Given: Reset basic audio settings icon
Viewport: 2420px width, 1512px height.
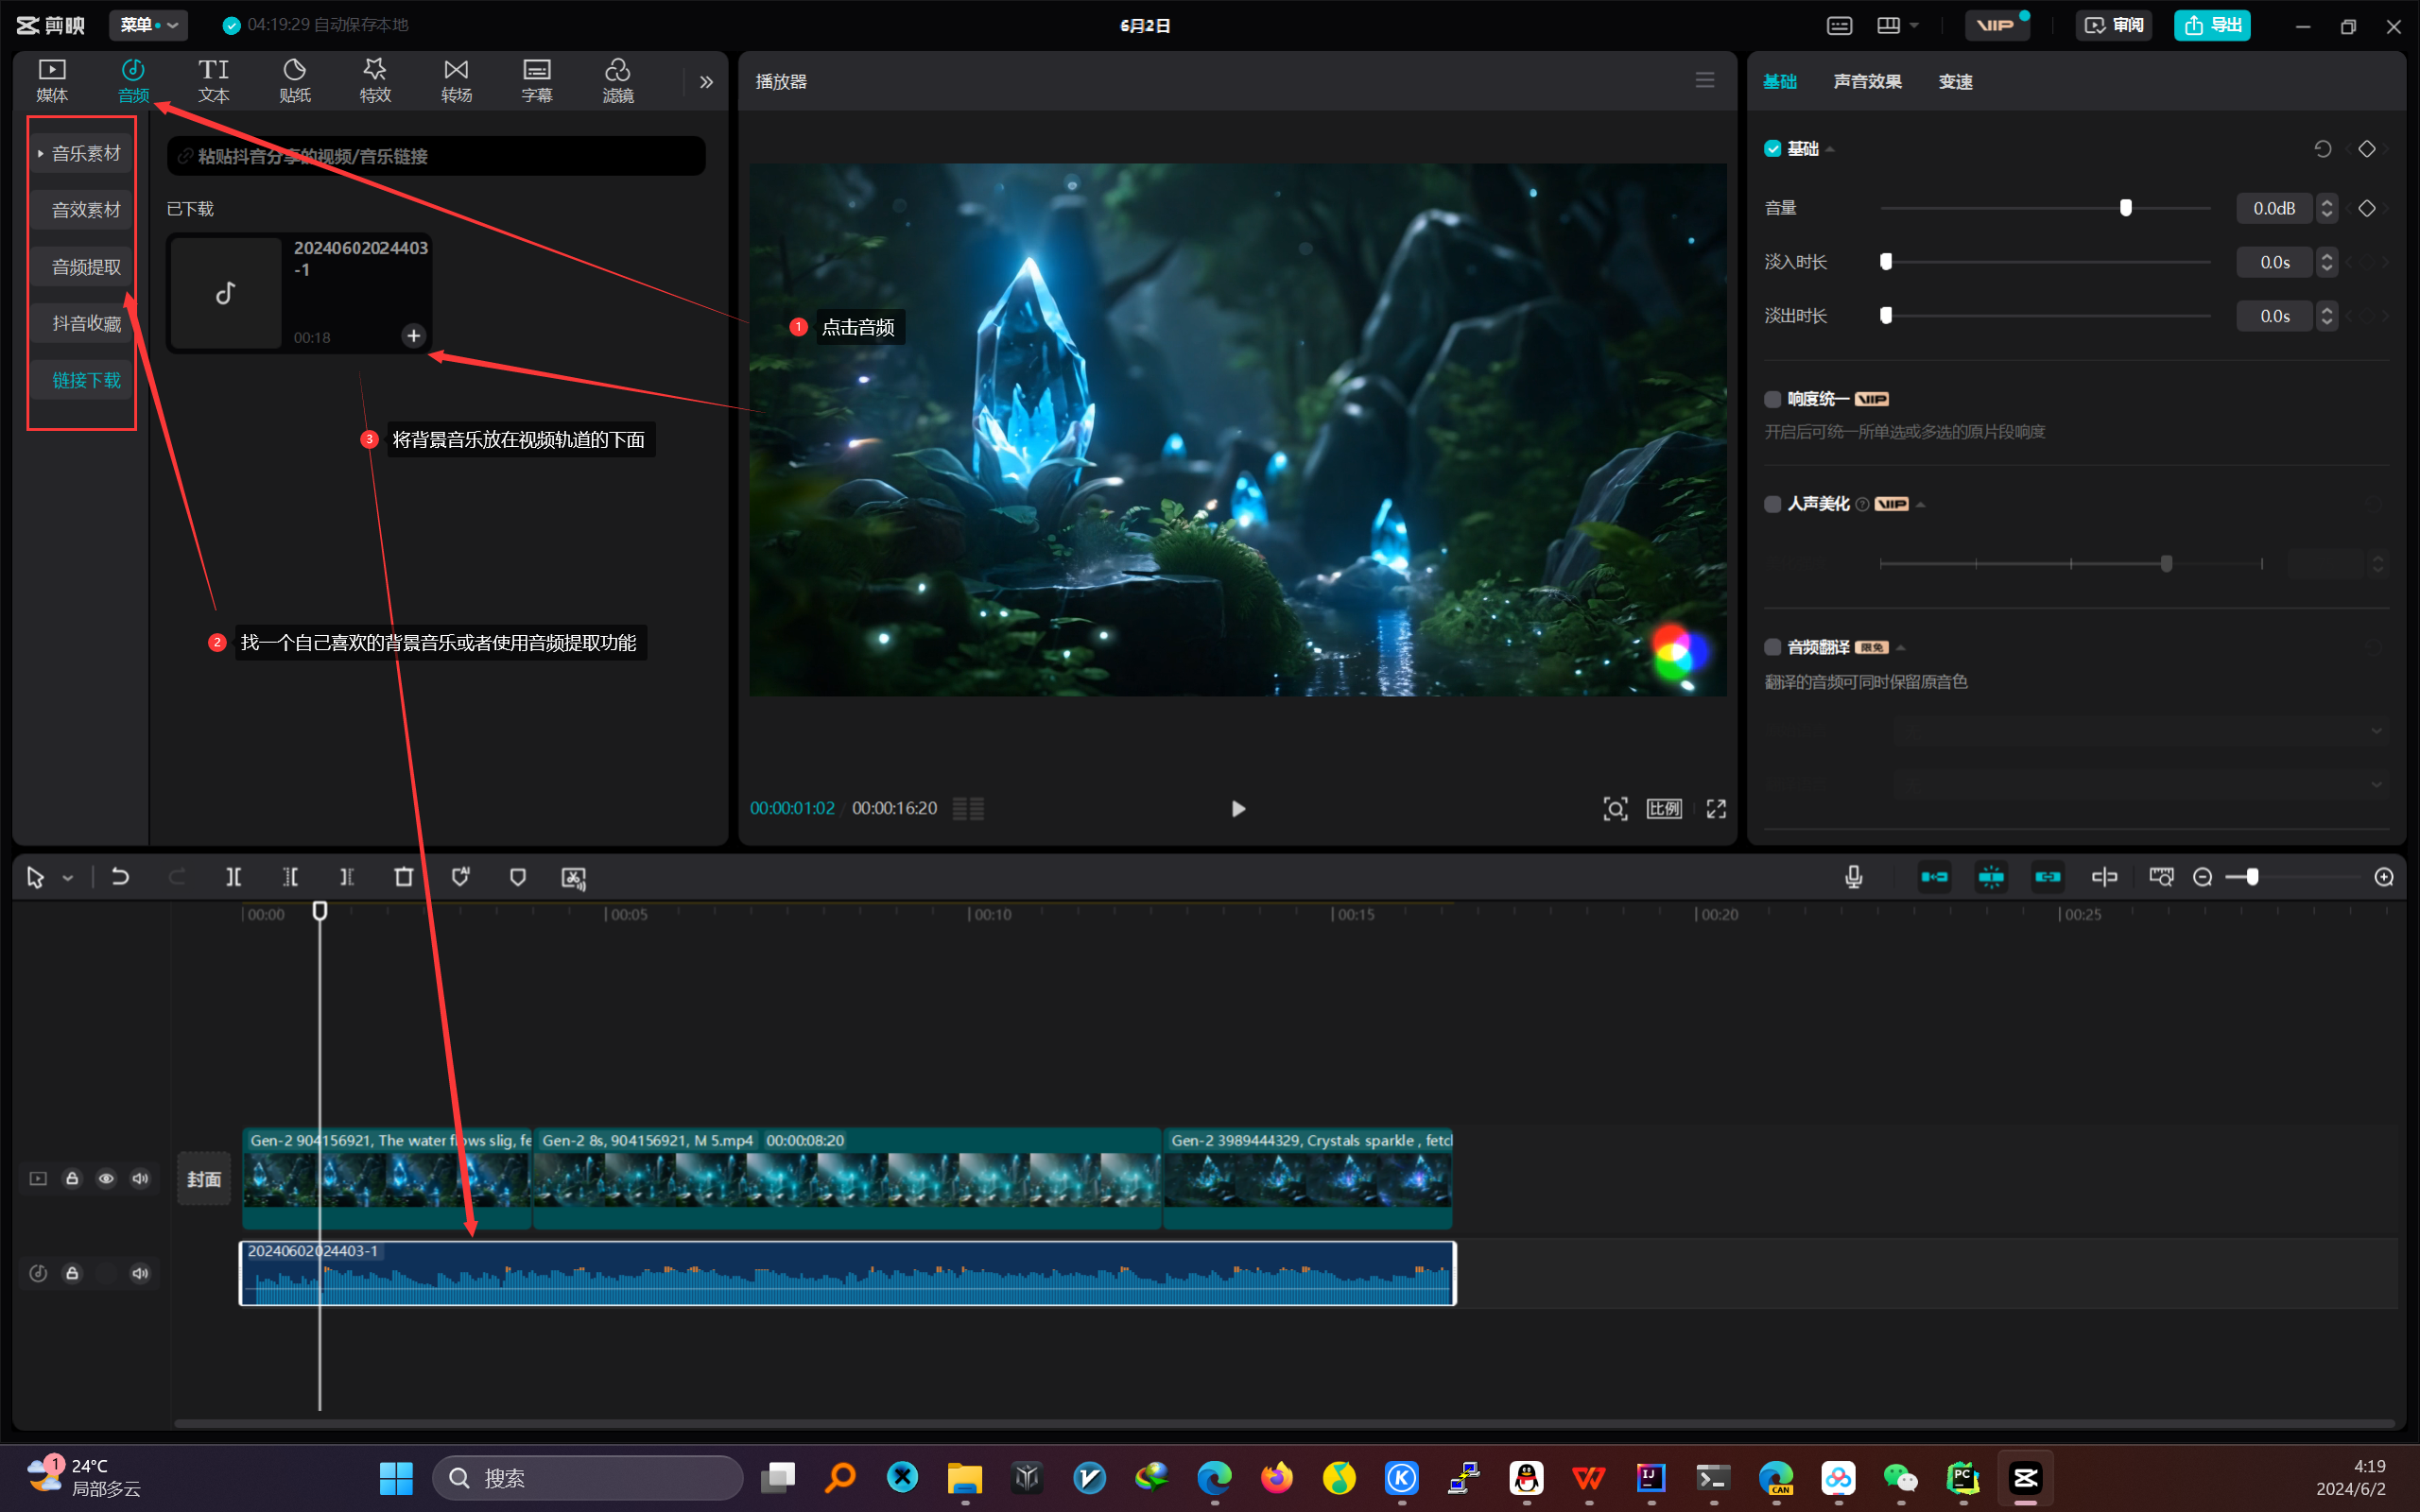Looking at the screenshot, I should point(2322,149).
